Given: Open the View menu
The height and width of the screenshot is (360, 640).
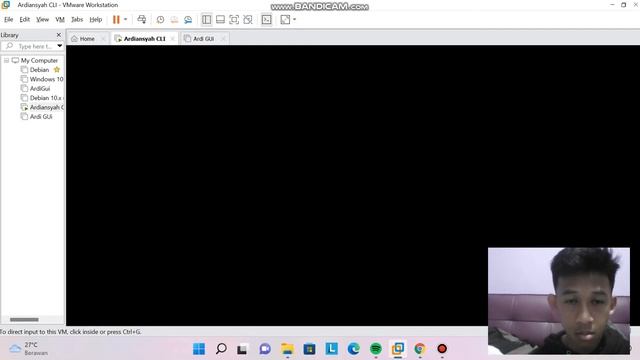Looking at the screenshot, I should click(x=42, y=19).
